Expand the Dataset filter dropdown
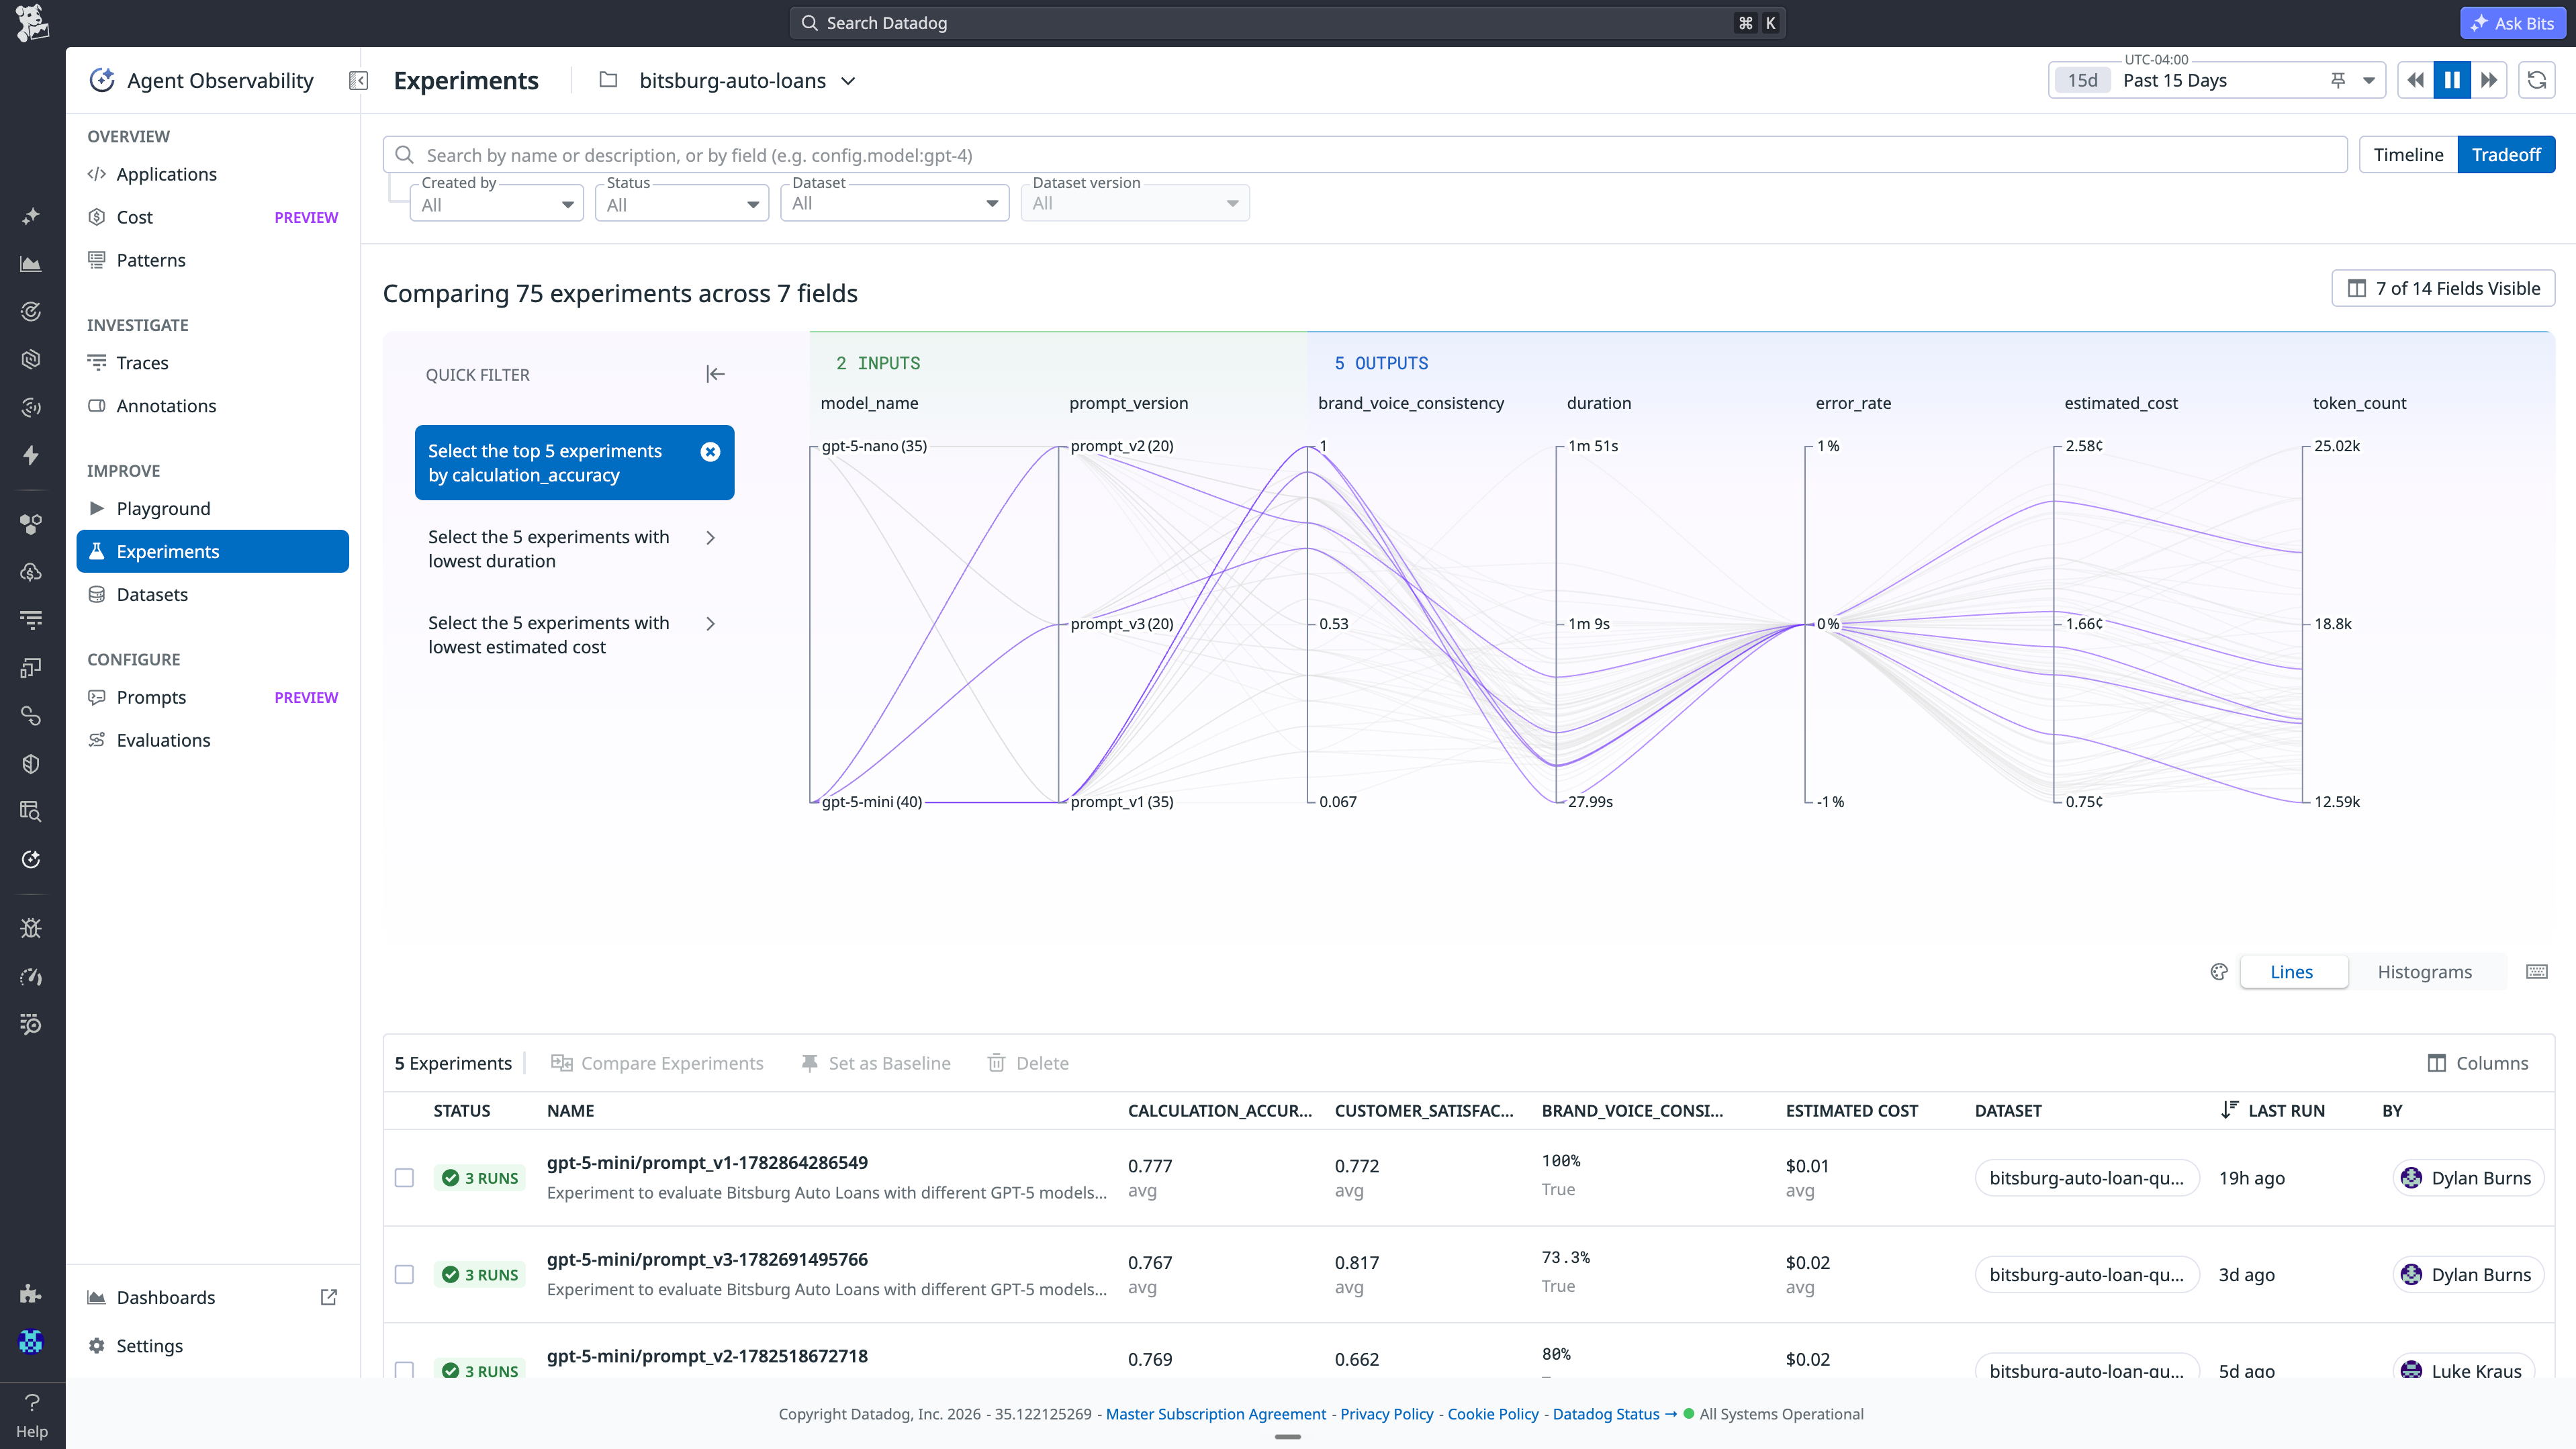This screenshot has height=1449, width=2576. tap(895, 203)
